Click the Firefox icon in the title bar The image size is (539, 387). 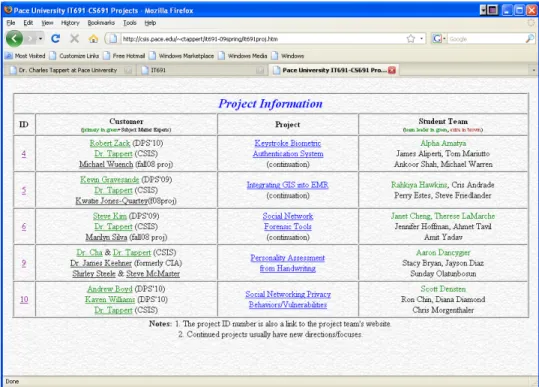click(8, 10)
